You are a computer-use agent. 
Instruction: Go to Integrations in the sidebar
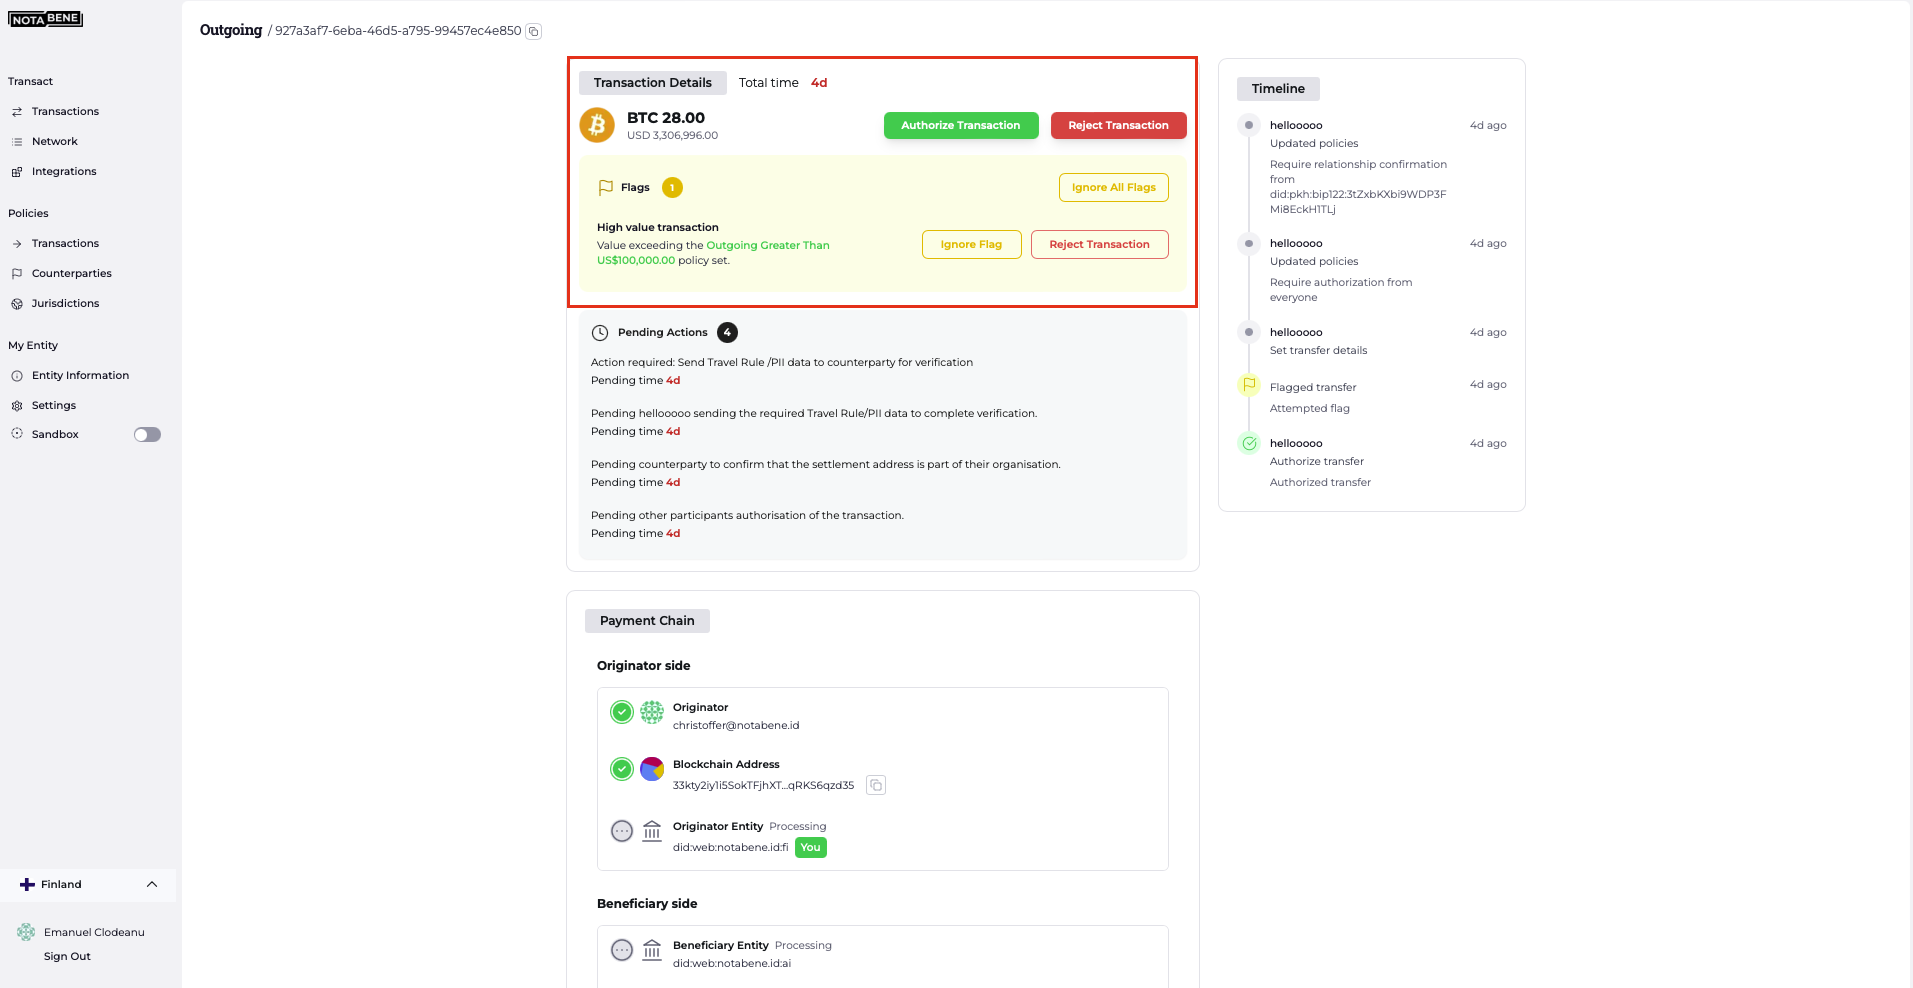coord(64,172)
